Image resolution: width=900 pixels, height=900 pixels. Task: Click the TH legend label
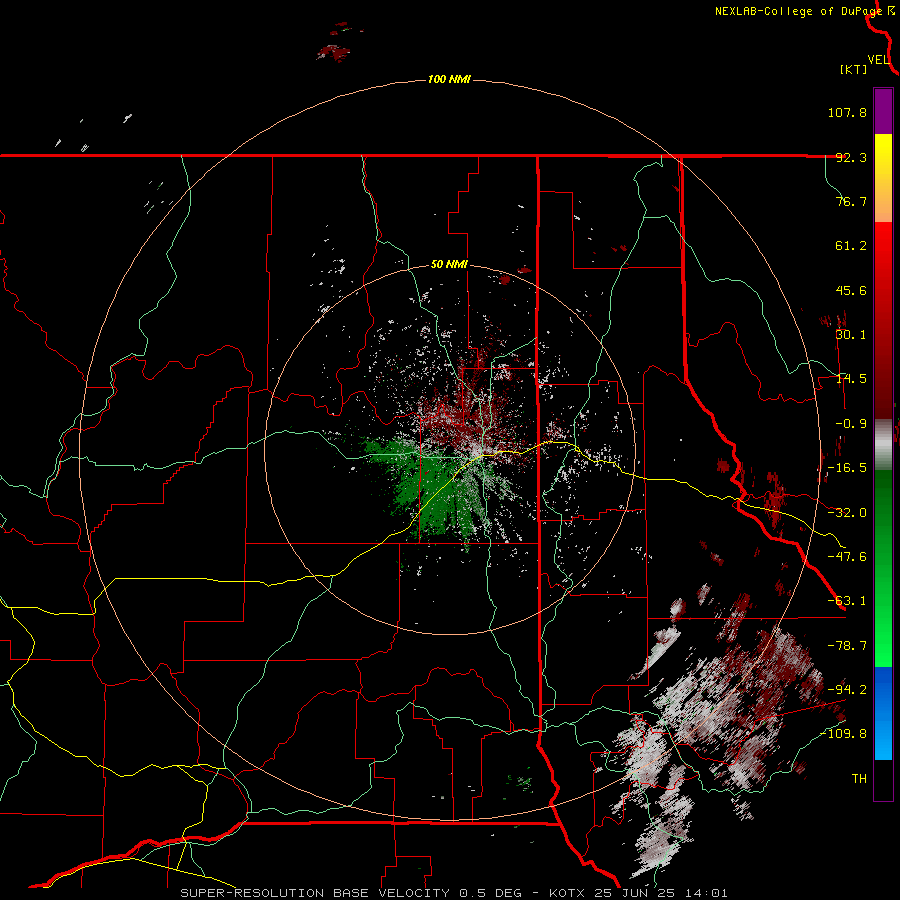click(x=859, y=778)
